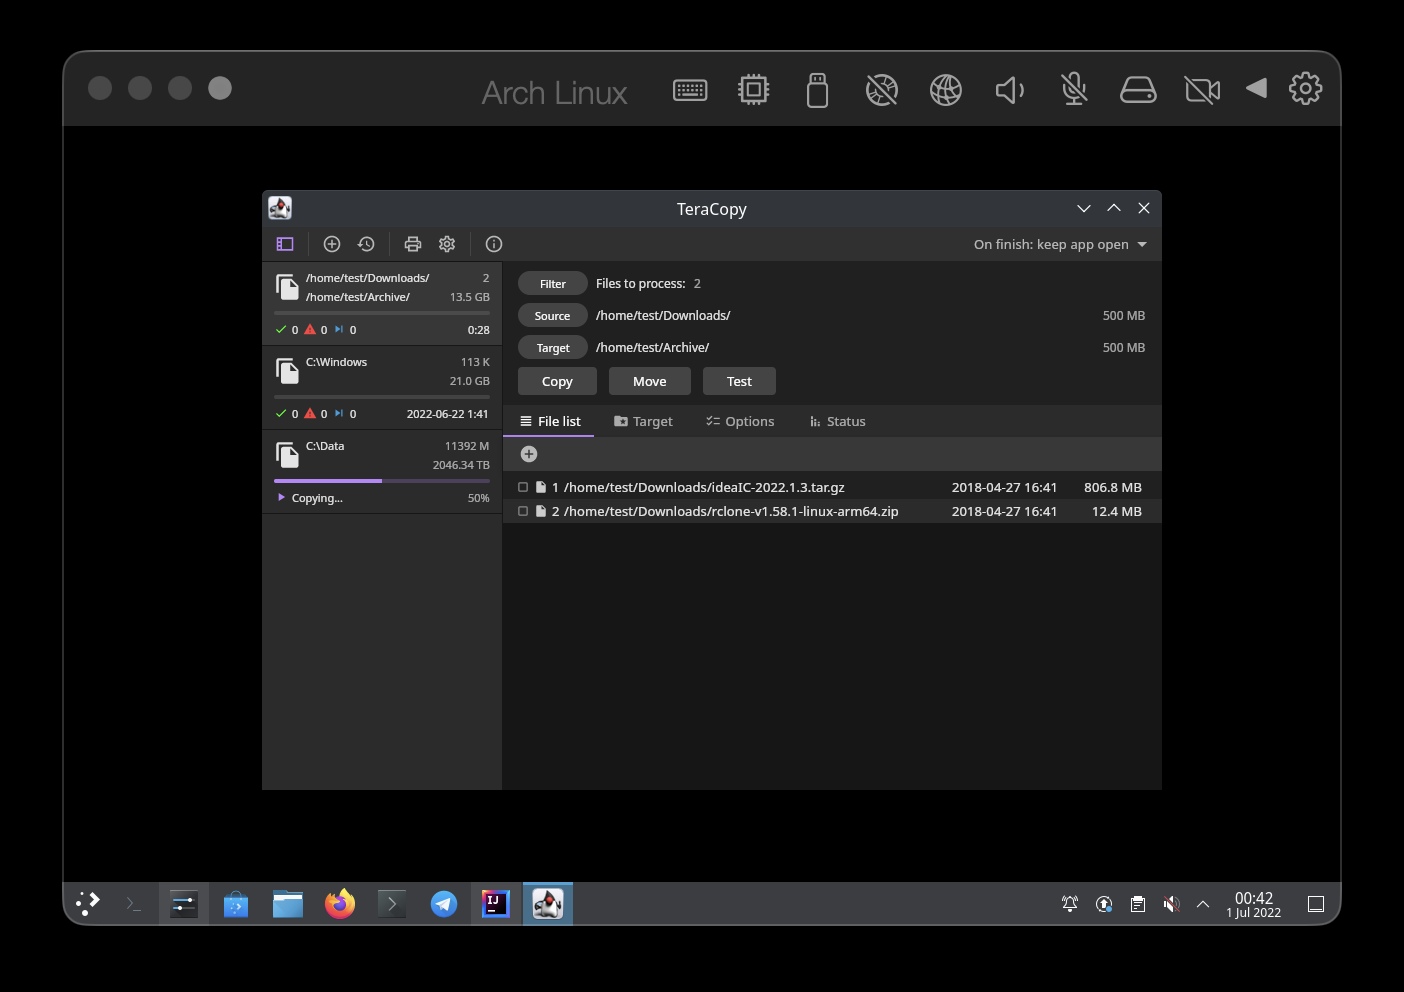Expand hidden system tray icons arrow
The width and height of the screenshot is (1404, 992).
click(x=1203, y=904)
